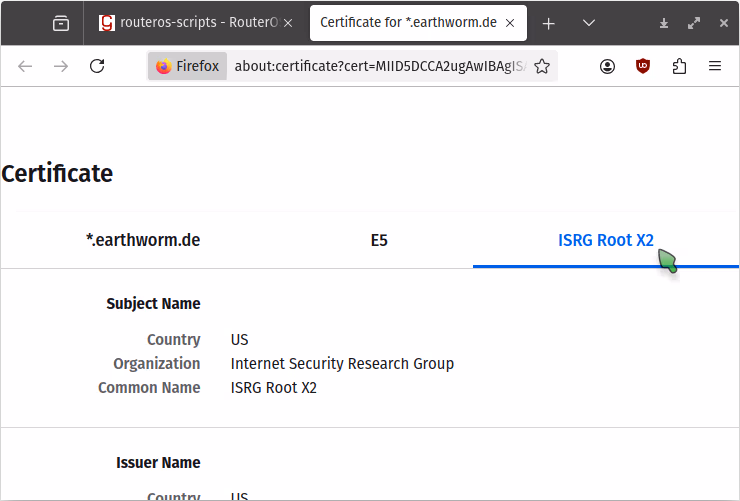Screen dimensions: 740x501
Task: Reload the current page
Action: pyautogui.click(x=97, y=66)
